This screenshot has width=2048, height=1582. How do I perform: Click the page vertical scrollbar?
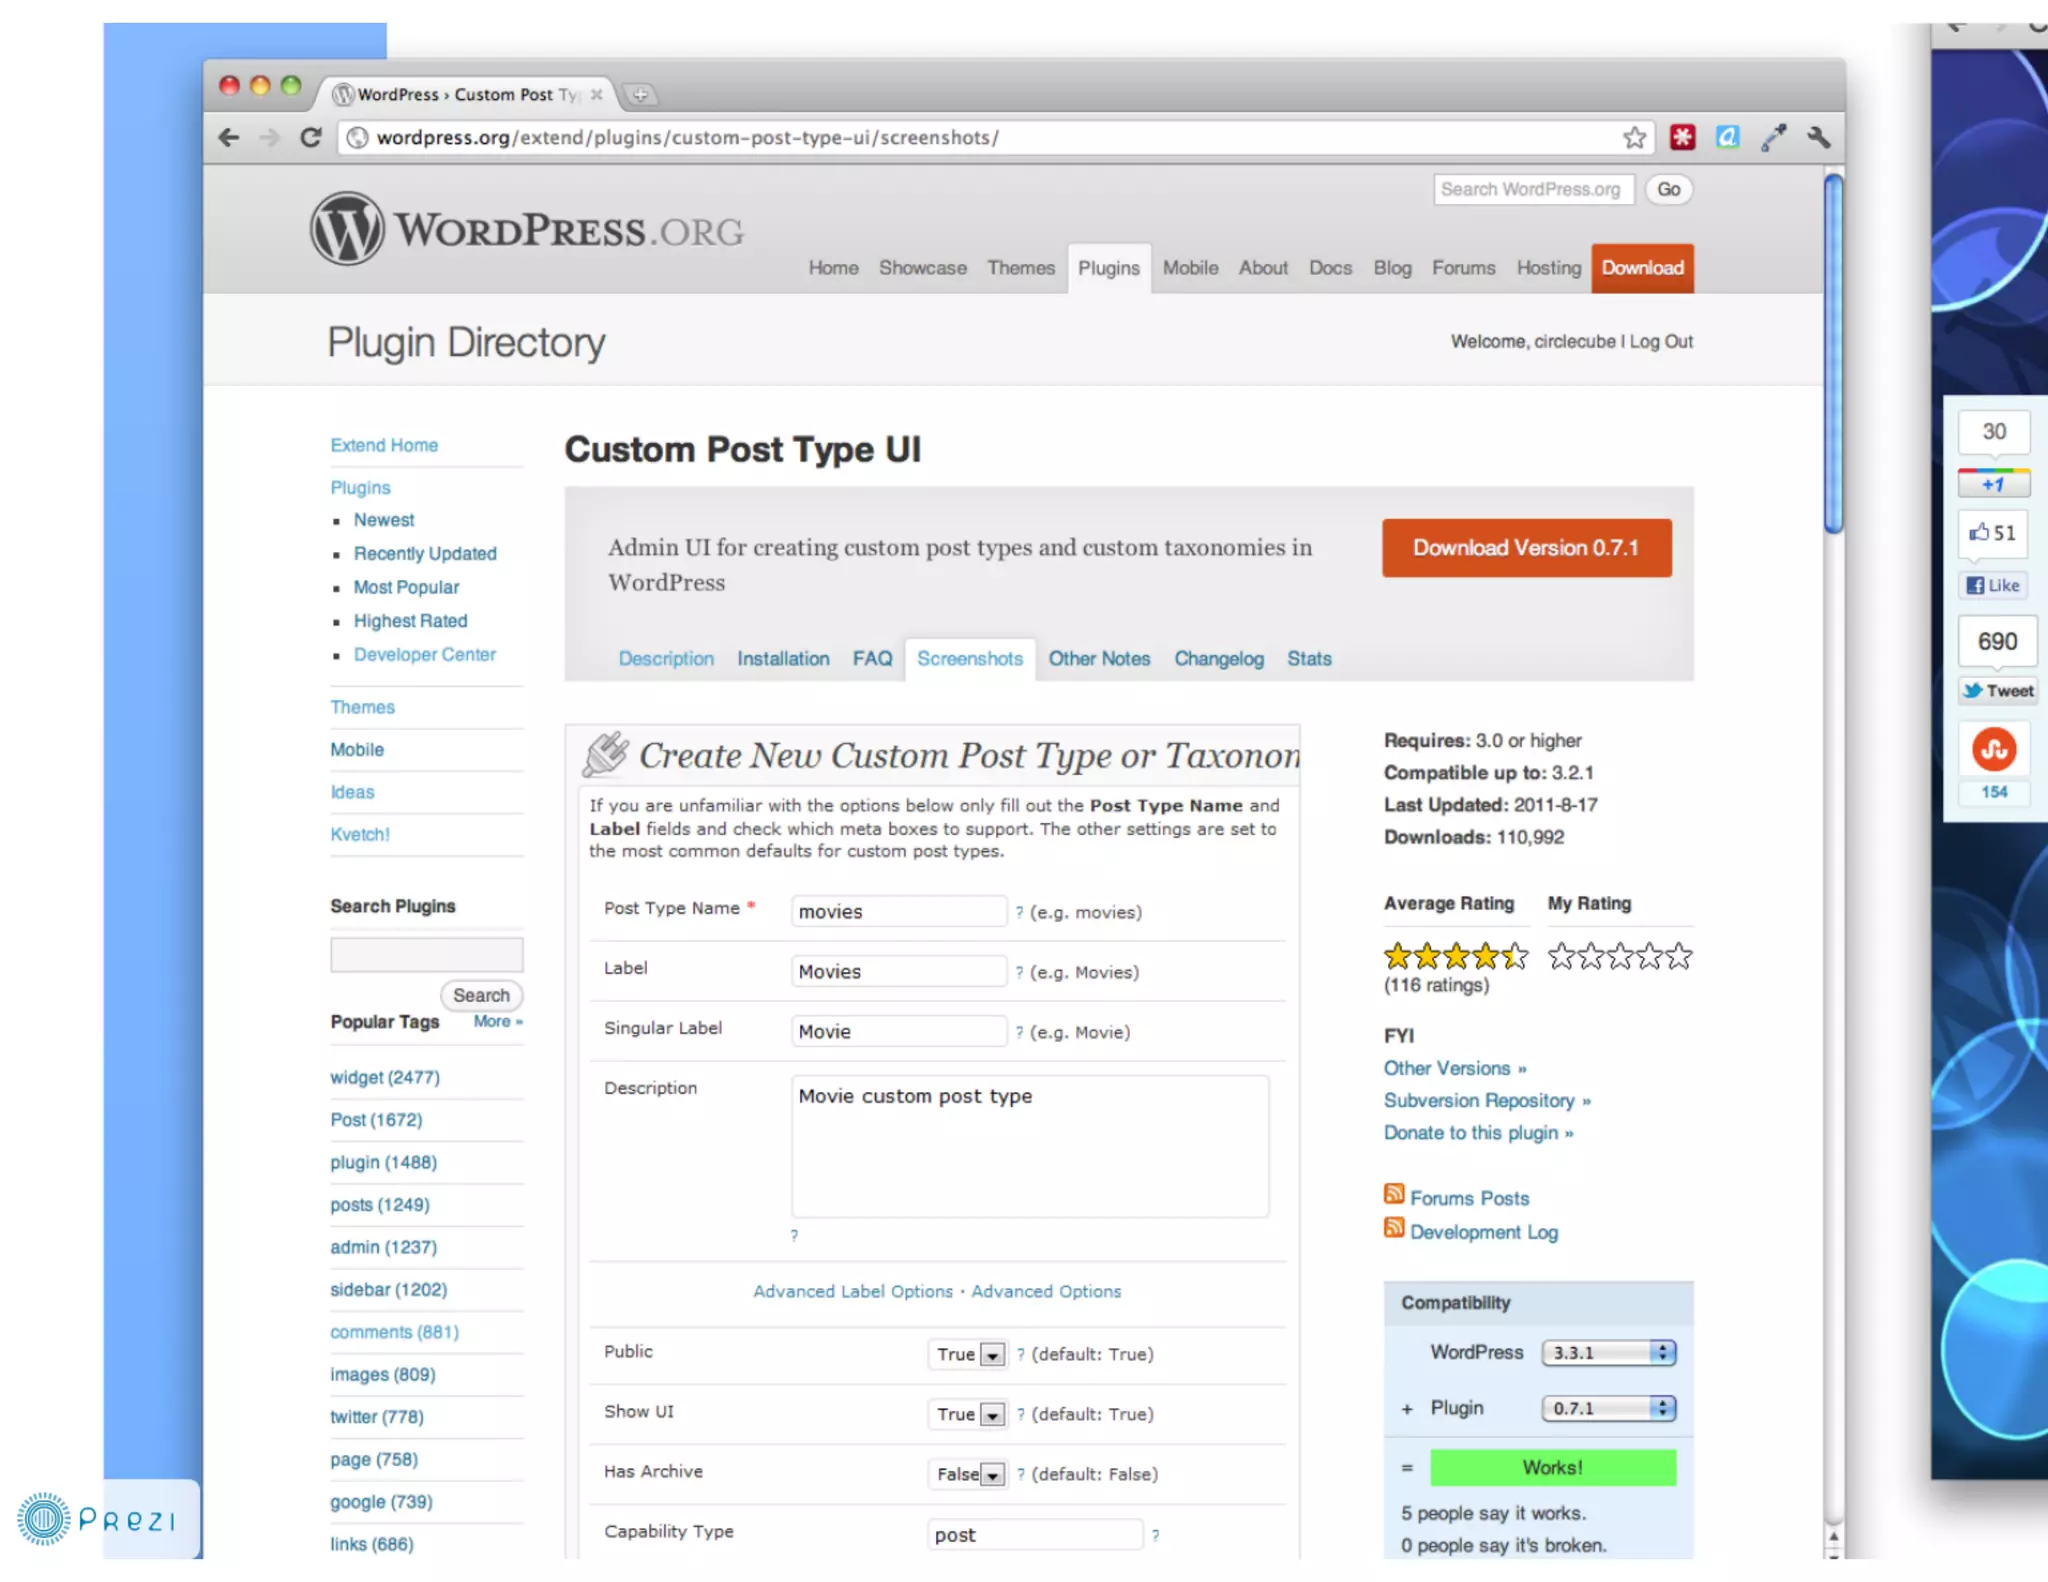click(1833, 354)
